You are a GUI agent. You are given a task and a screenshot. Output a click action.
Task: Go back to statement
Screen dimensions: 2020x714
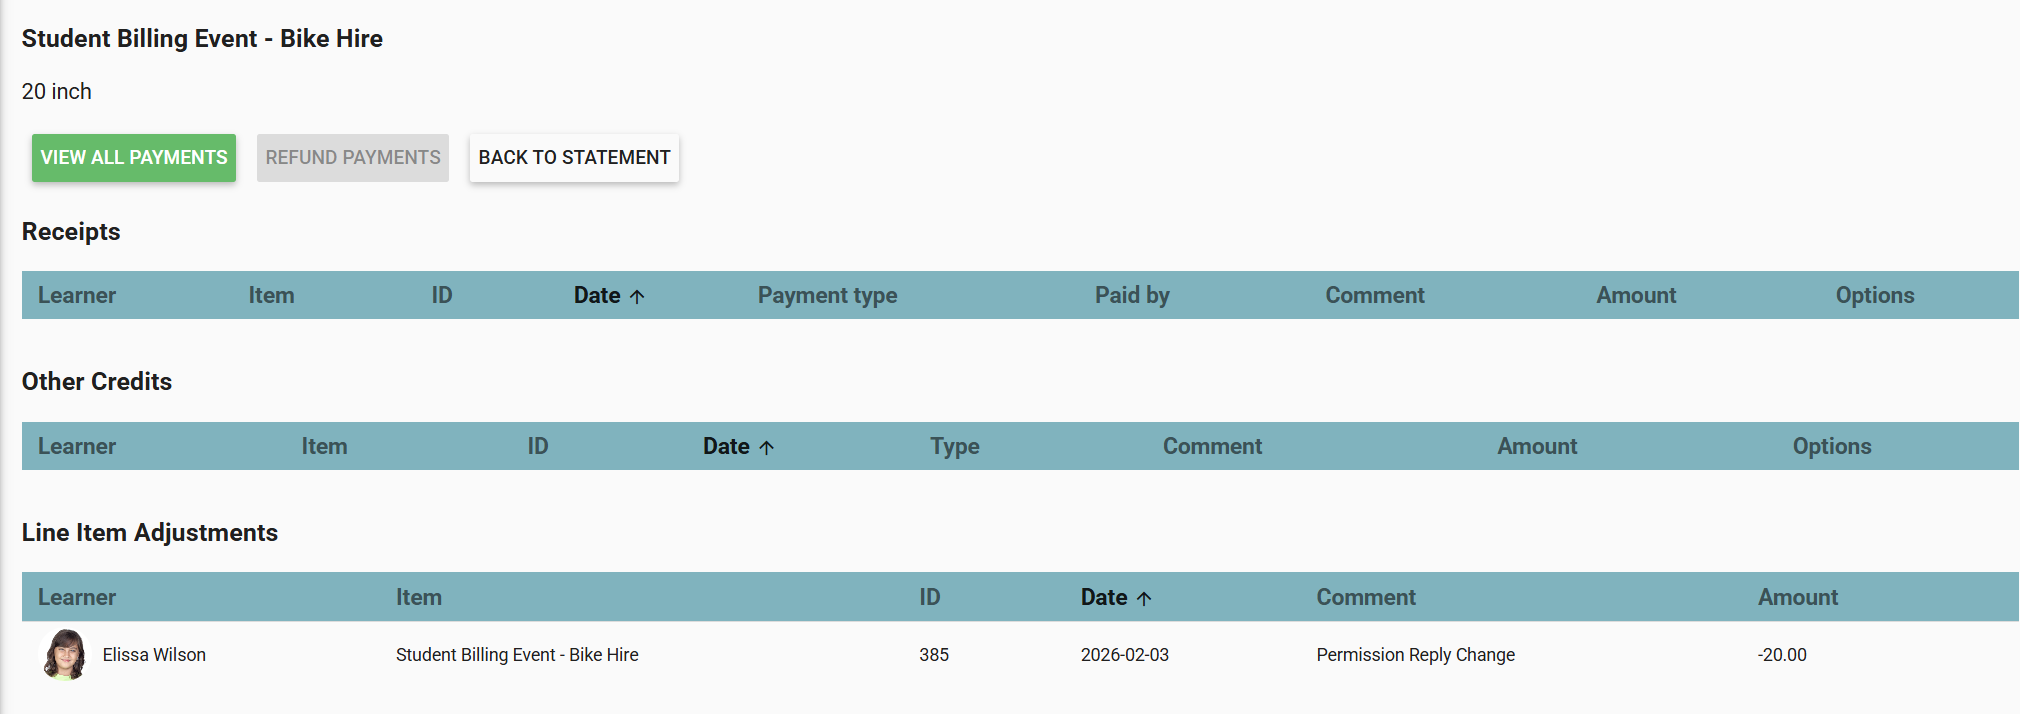coord(574,158)
